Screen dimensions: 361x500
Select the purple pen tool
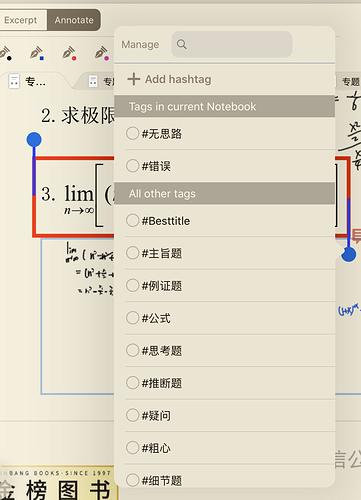coord(102,53)
